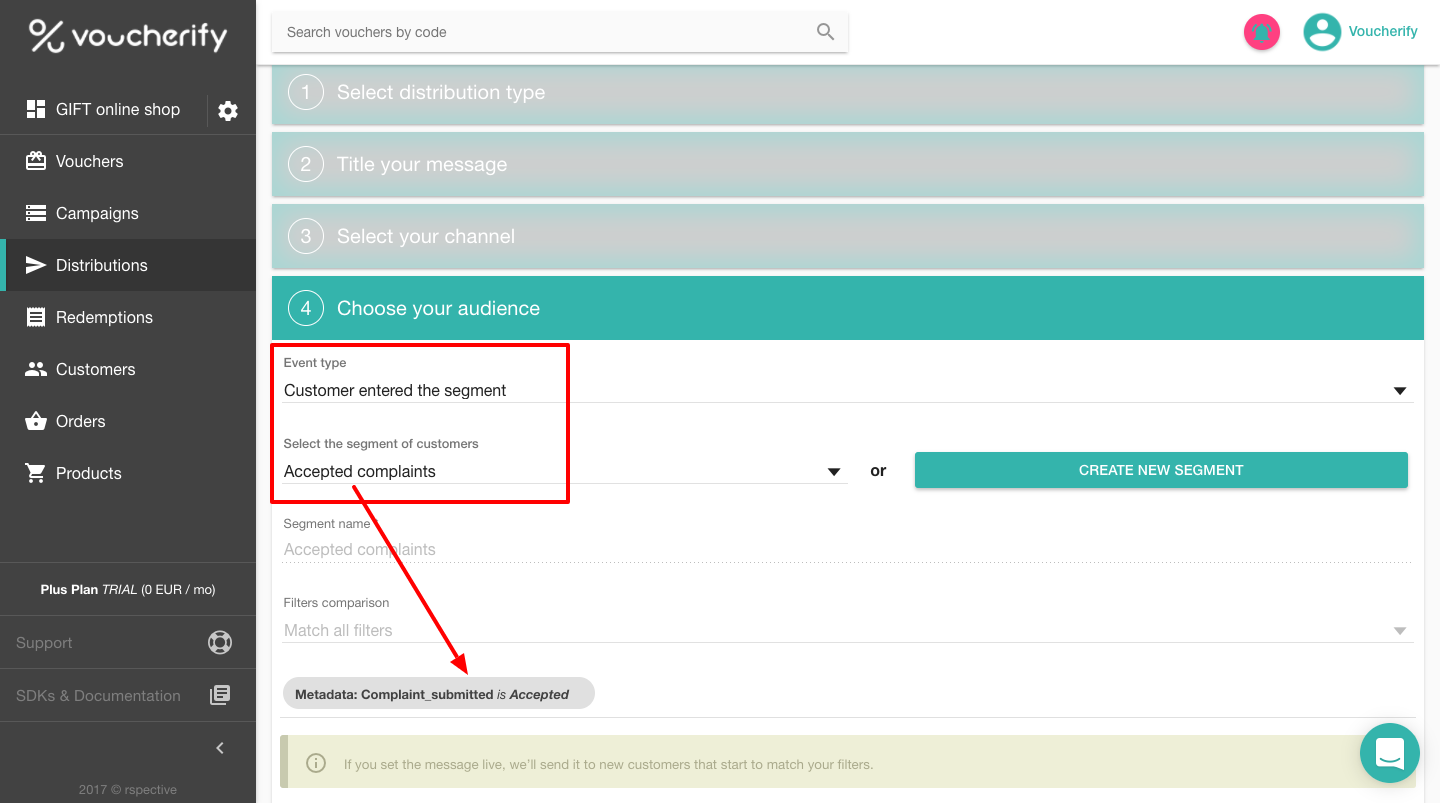Go to Campaigns in the sidebar
Screen dimensions: 1440x803
pyautogui.click(x=97, y=213)
